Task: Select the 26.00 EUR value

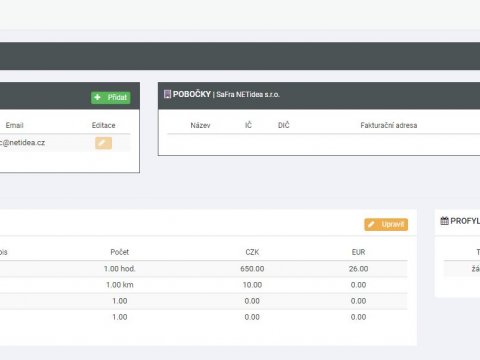Action: coord(358,269)
